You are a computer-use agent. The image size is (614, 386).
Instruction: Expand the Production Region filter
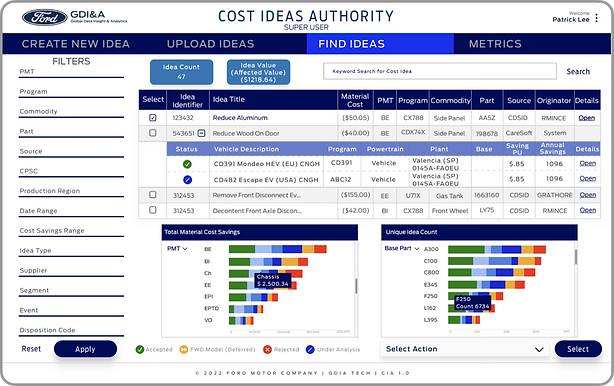point(71,192)
